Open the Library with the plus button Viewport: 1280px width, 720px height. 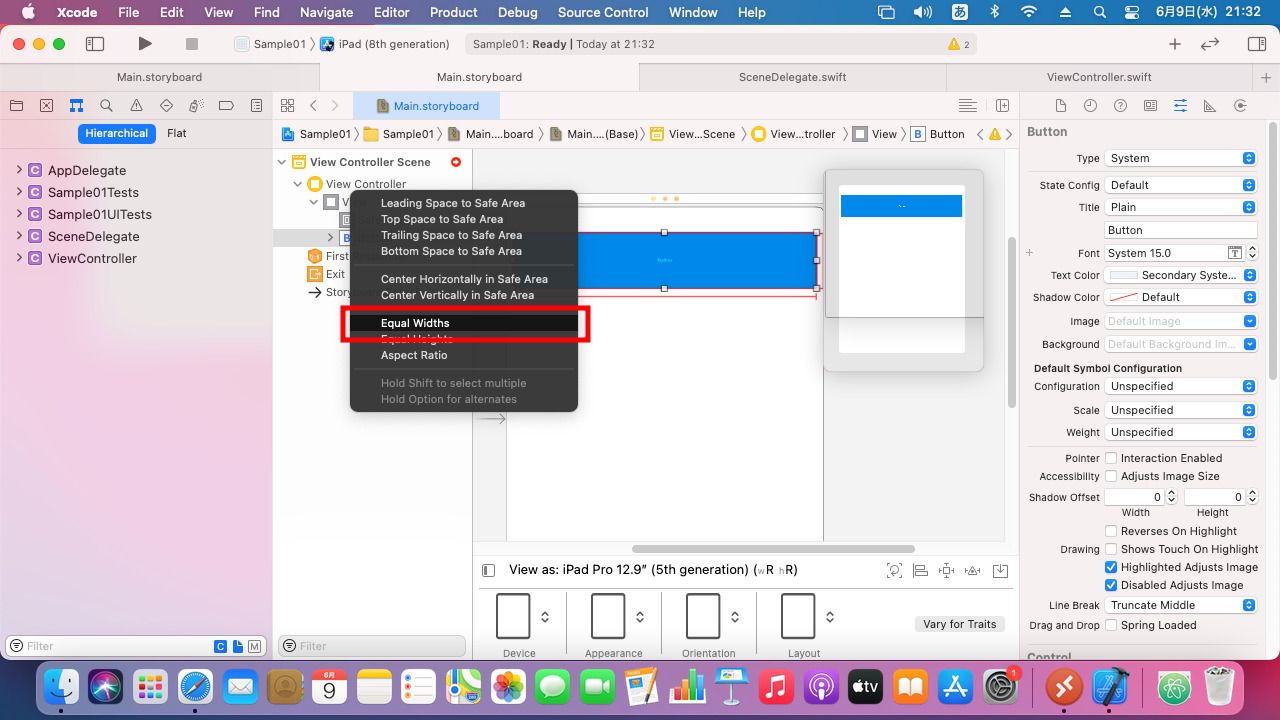1175,44
